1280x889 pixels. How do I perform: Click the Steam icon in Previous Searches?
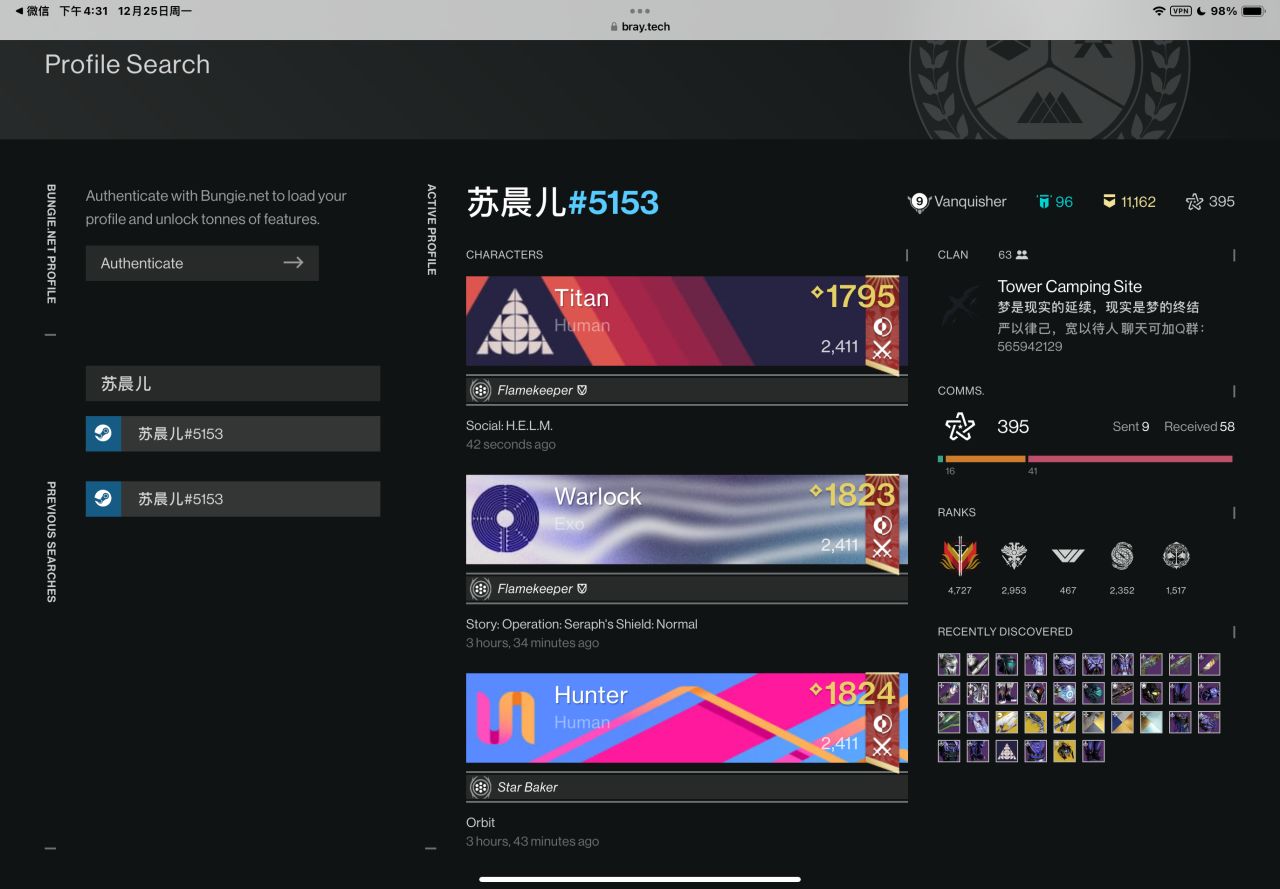tap(103, 499)
